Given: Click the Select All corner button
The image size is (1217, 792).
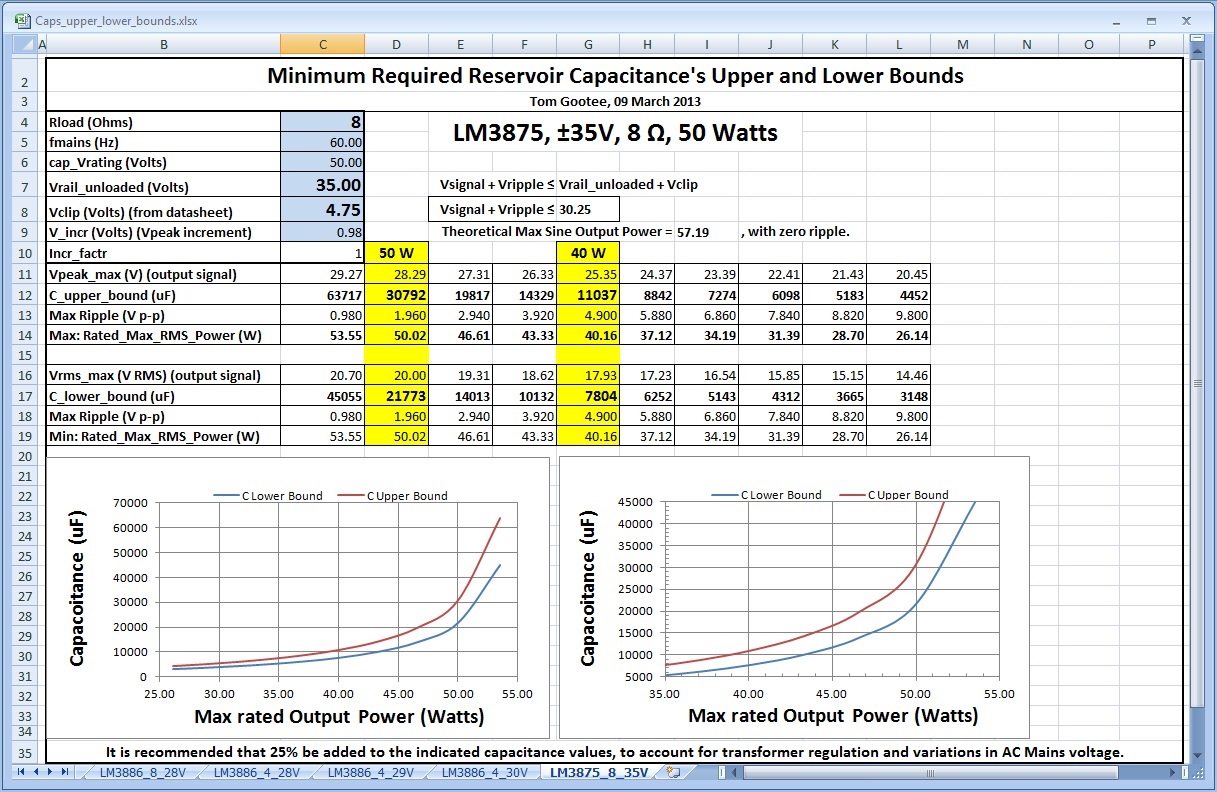Looking at the screenshot, I should tap(25, 44).
